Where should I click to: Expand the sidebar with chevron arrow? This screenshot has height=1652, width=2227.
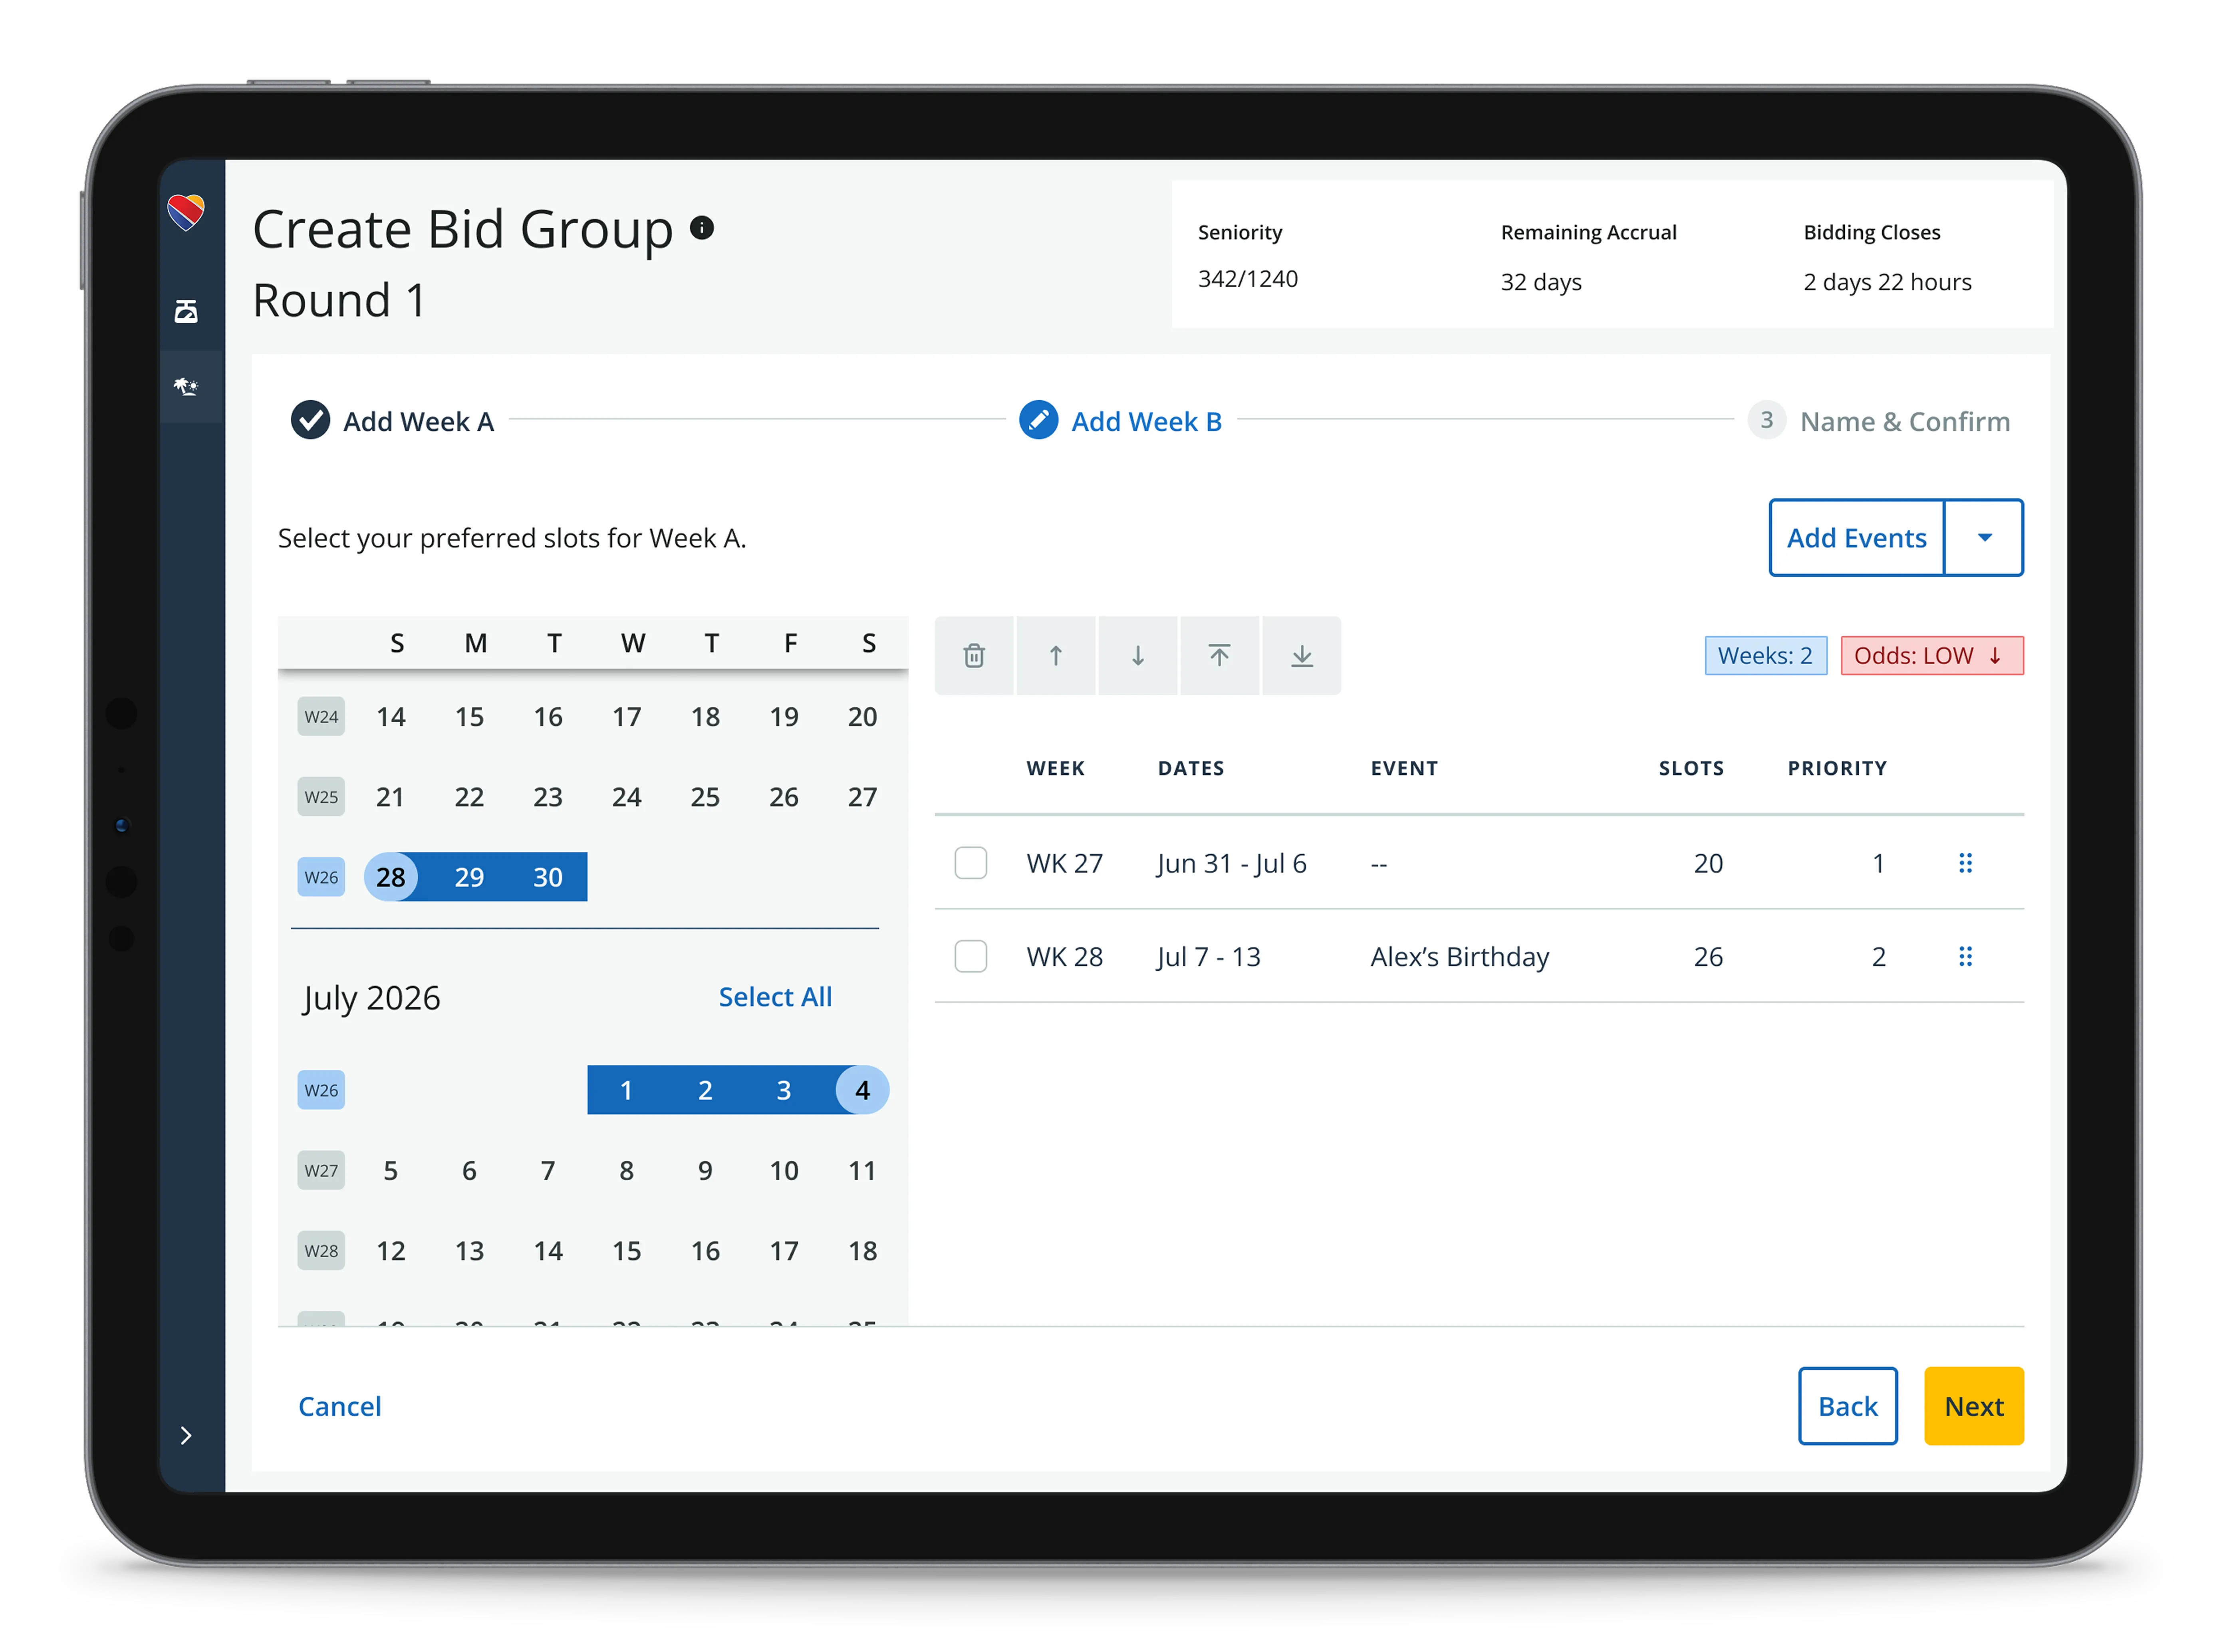click(x=186, y=1435)
